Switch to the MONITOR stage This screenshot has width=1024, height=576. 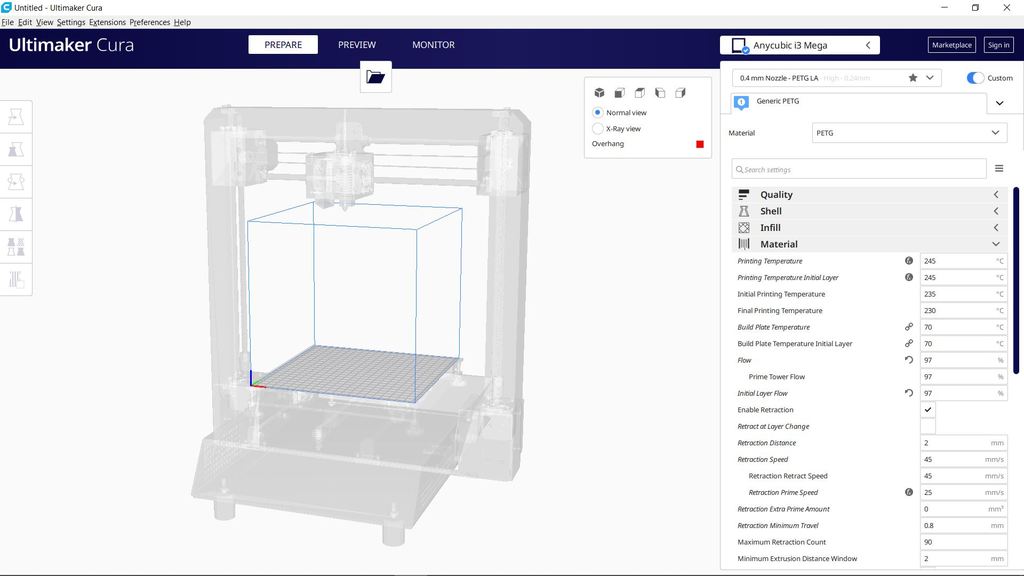pyautogui.click(x=433, y=44)
